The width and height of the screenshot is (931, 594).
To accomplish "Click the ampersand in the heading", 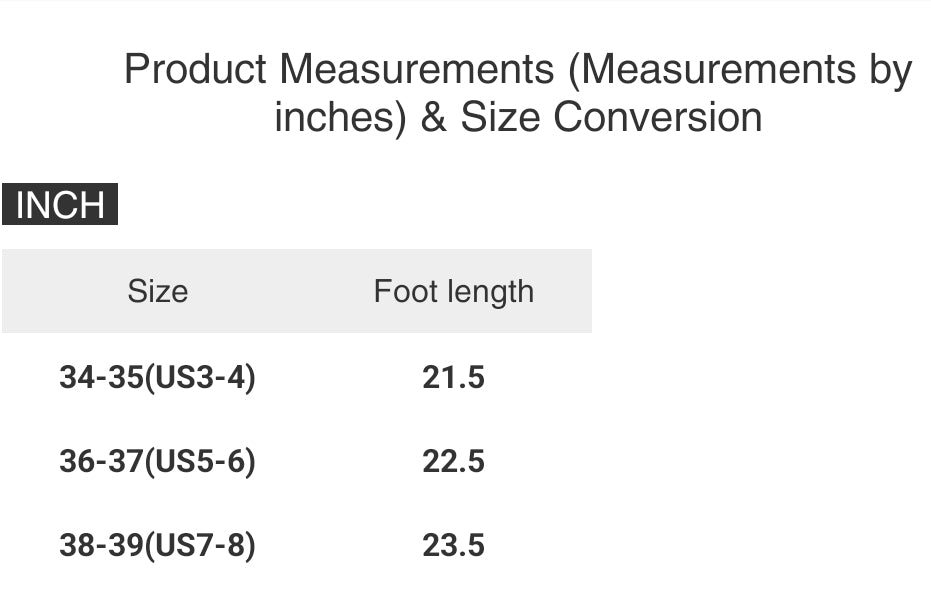I will coord(433,118).
